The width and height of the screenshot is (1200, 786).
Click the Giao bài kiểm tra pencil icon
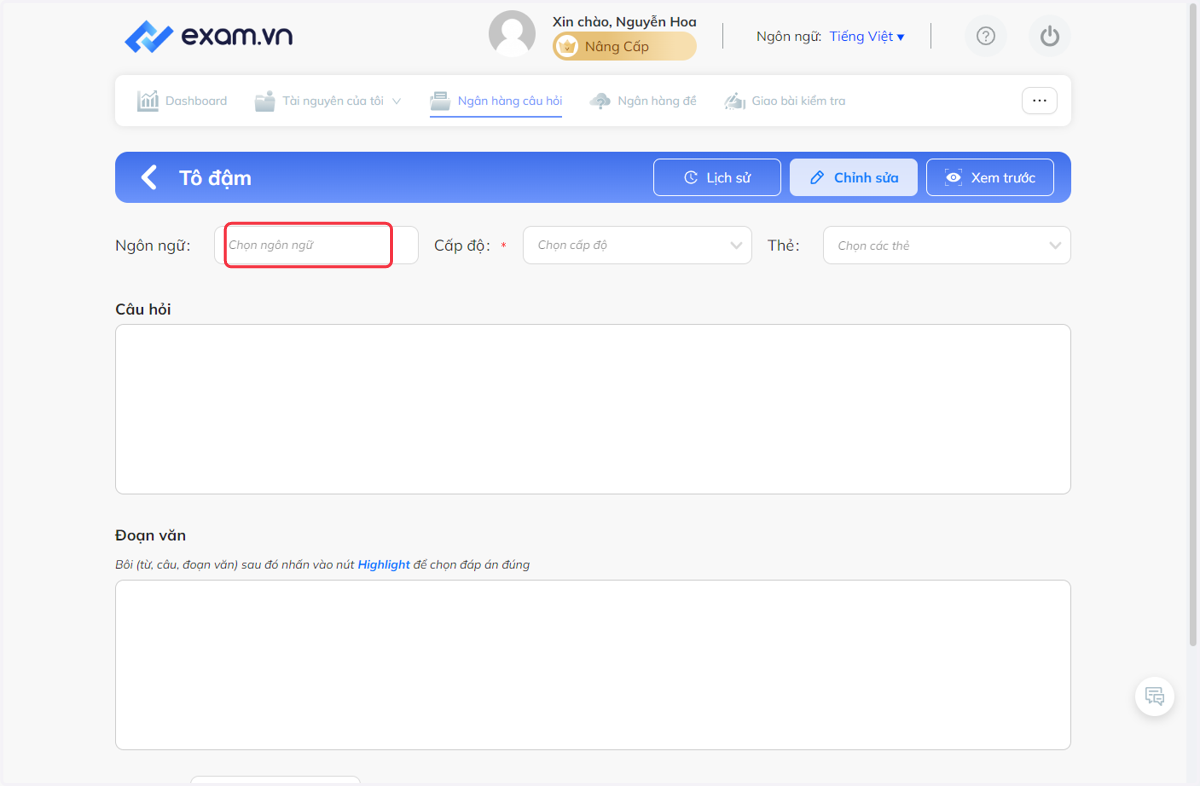[x=735, y=101]
